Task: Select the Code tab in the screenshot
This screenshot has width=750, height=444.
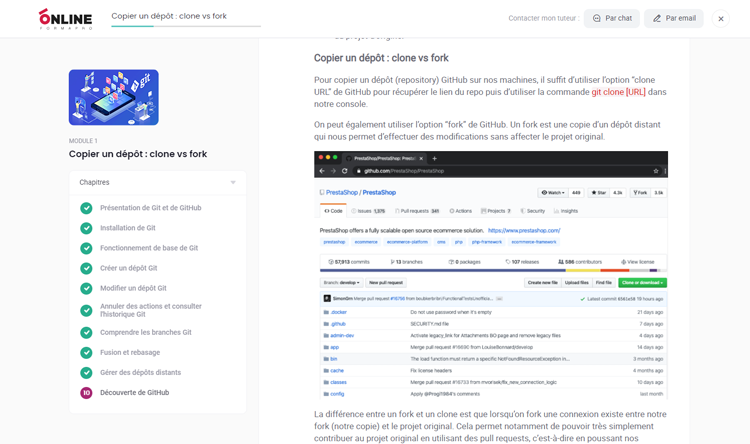Action: pos(333,211)
